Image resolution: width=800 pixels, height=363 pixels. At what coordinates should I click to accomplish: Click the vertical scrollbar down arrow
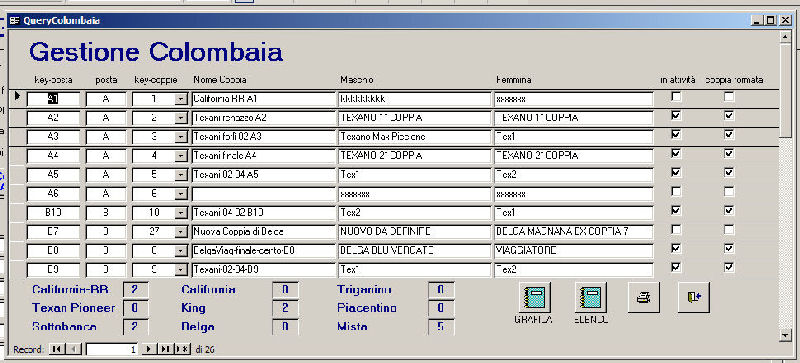click(x=785, y=335)
